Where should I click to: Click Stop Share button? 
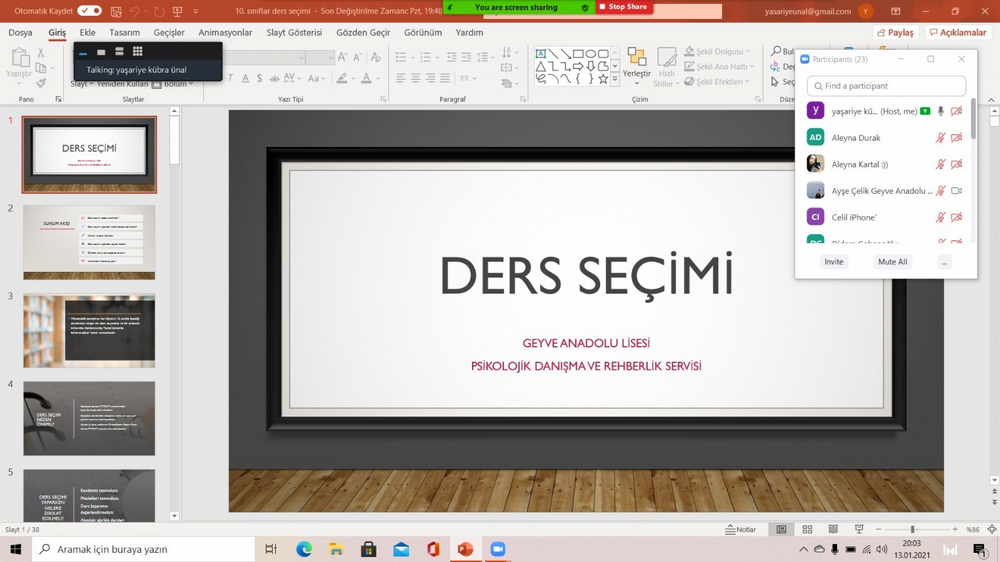(x=623, y=7)
